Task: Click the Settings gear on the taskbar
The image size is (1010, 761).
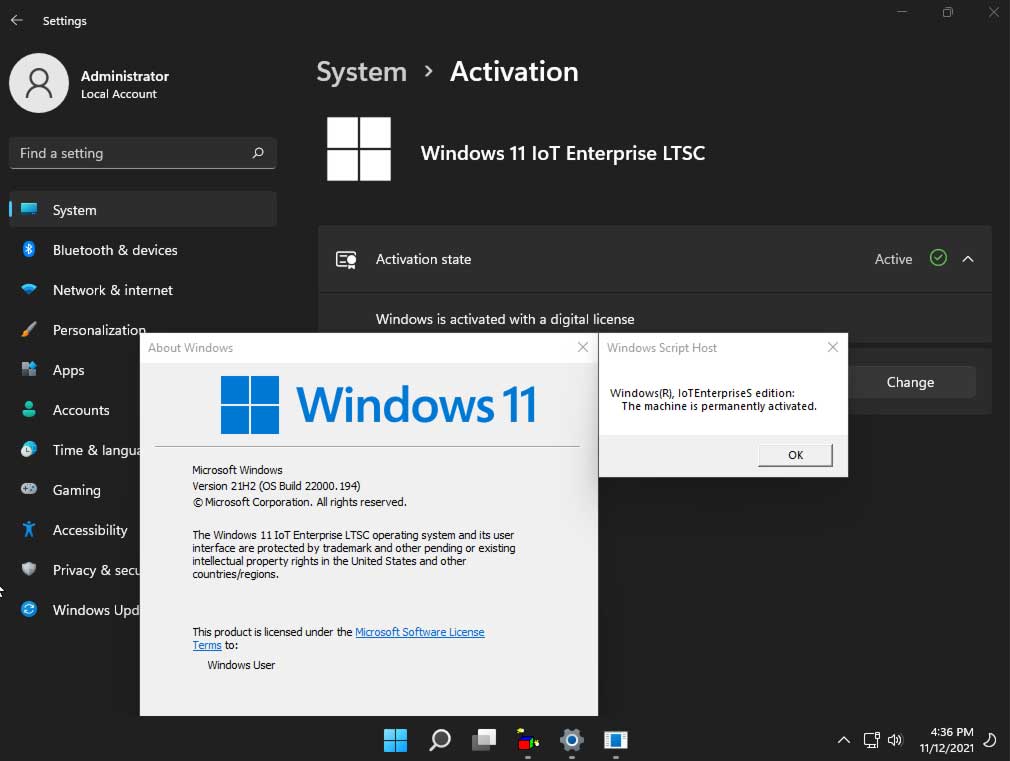Action: point(571,740)
